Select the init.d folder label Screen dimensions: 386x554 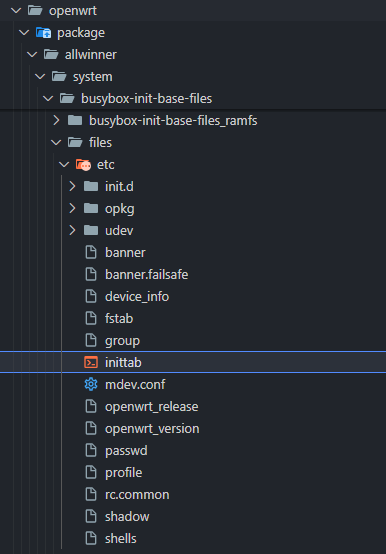pyautogui.click(x=119, y=186)
